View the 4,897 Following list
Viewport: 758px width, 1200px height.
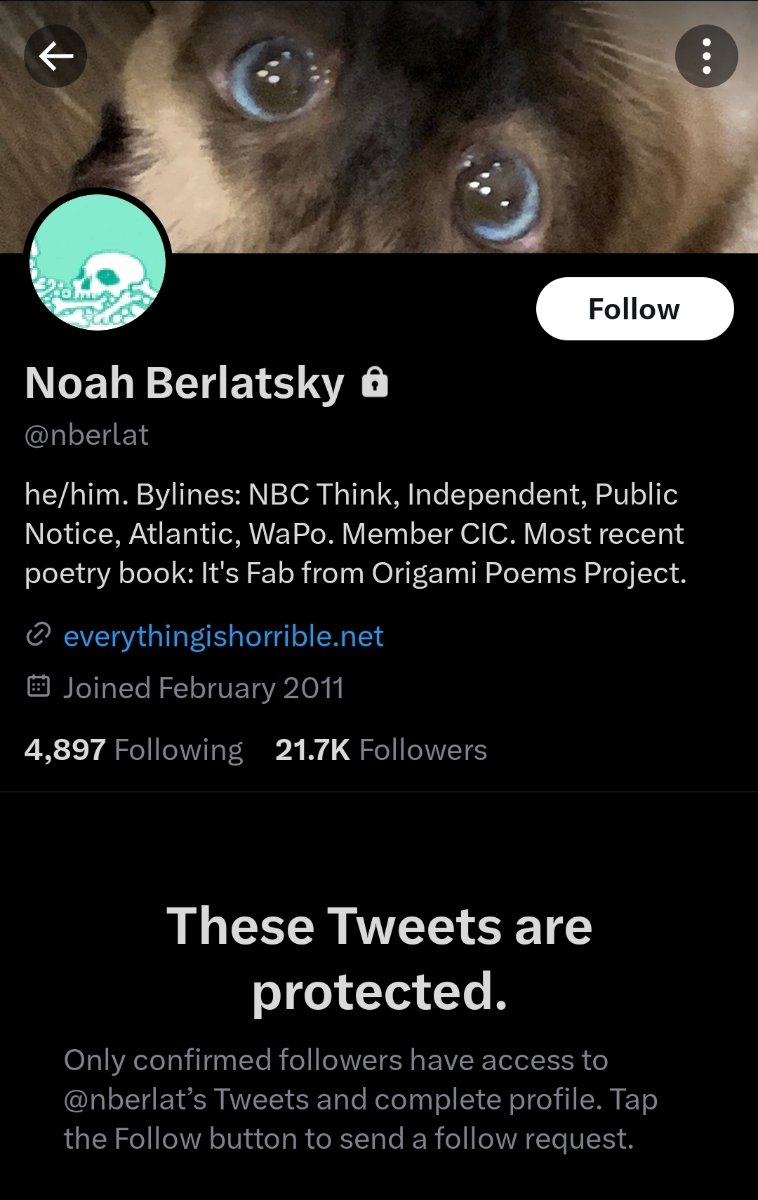coord(133,750)
